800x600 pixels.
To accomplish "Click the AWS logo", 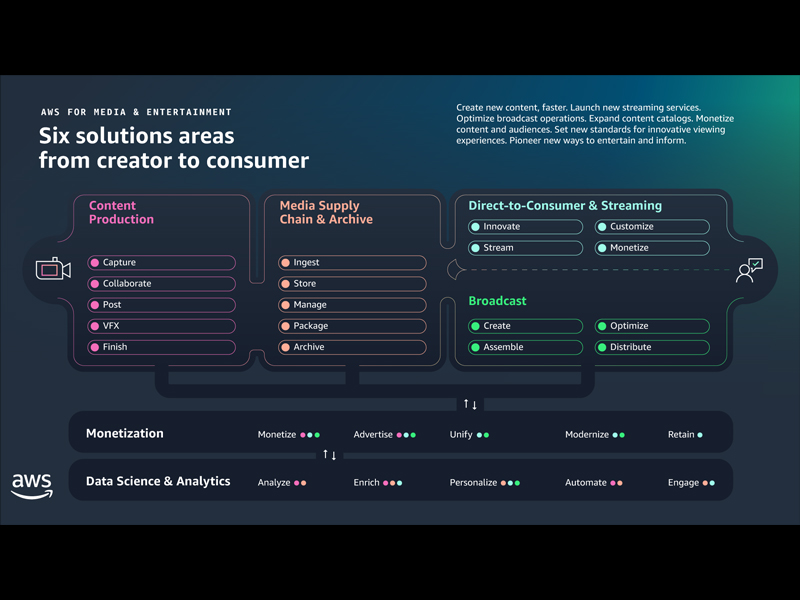I will point(32,485).
